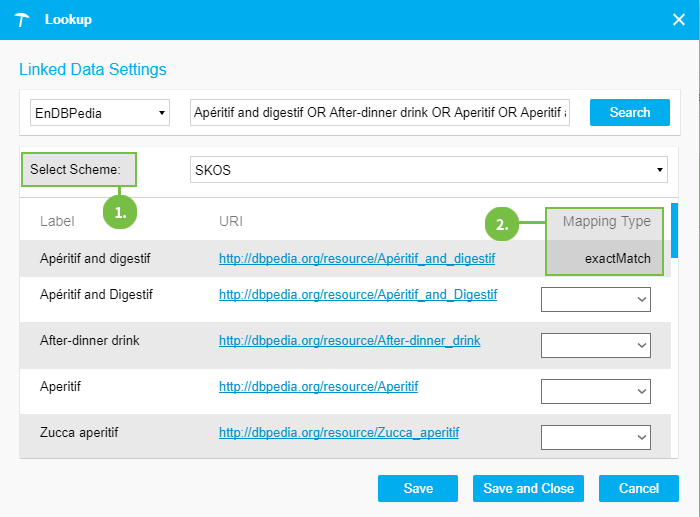Visit the Zucca_aperitif resource link

(x=339, y=433)
